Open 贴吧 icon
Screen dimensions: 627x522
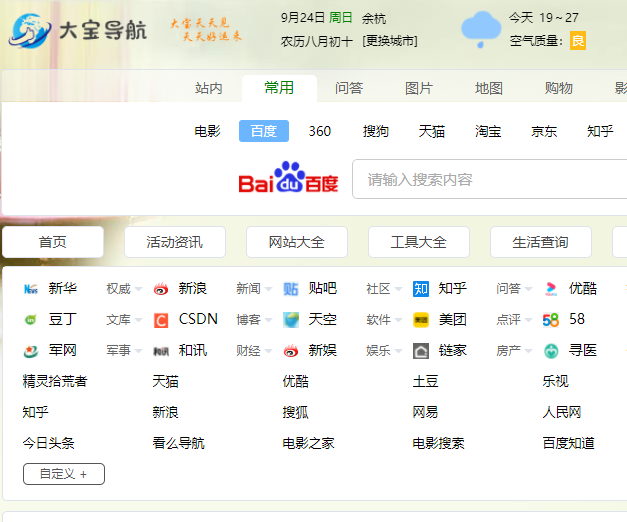coord(291,289)
